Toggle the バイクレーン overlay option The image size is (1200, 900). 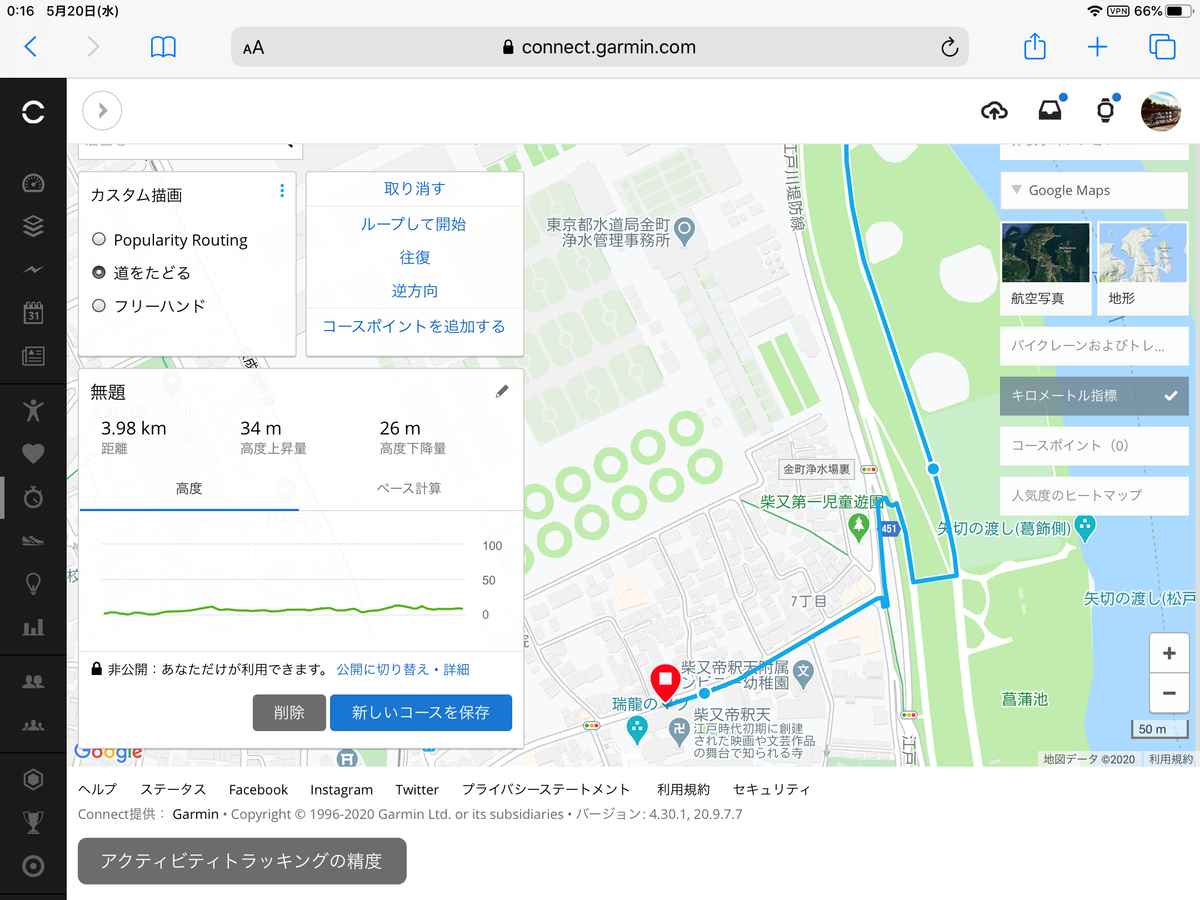1094,346
